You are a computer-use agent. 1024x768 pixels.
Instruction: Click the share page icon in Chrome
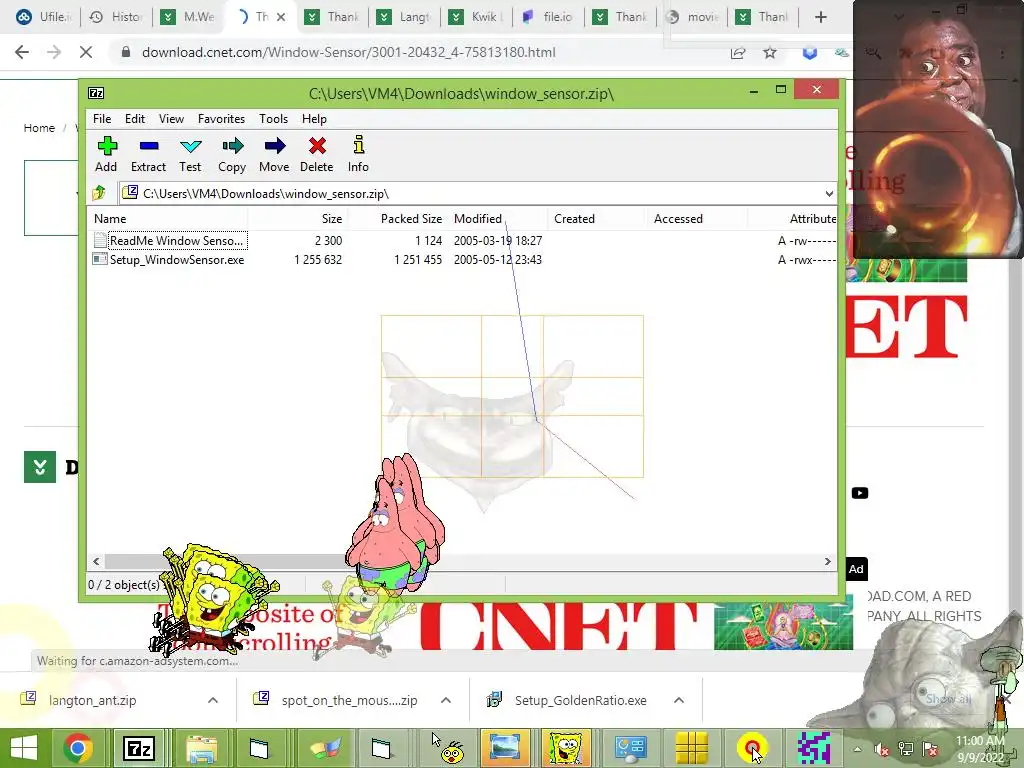[737, 53]
